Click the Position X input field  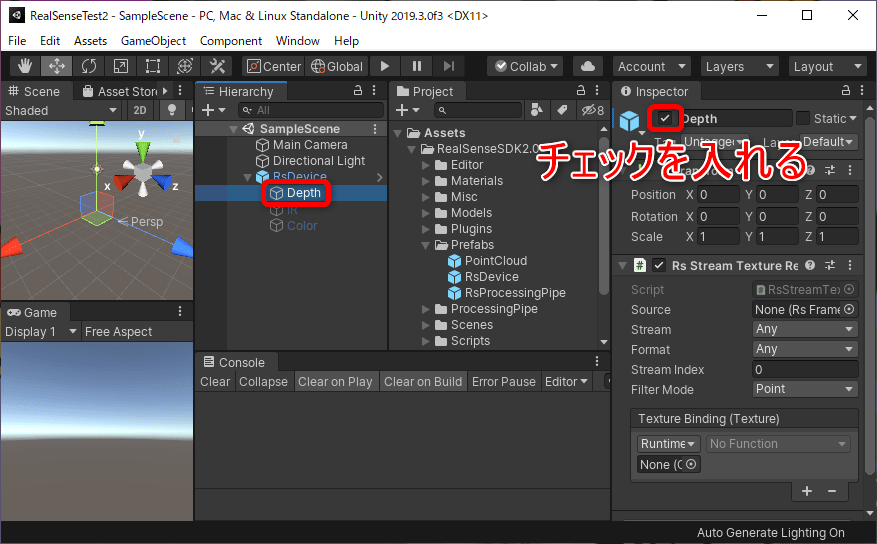[718, 195]
